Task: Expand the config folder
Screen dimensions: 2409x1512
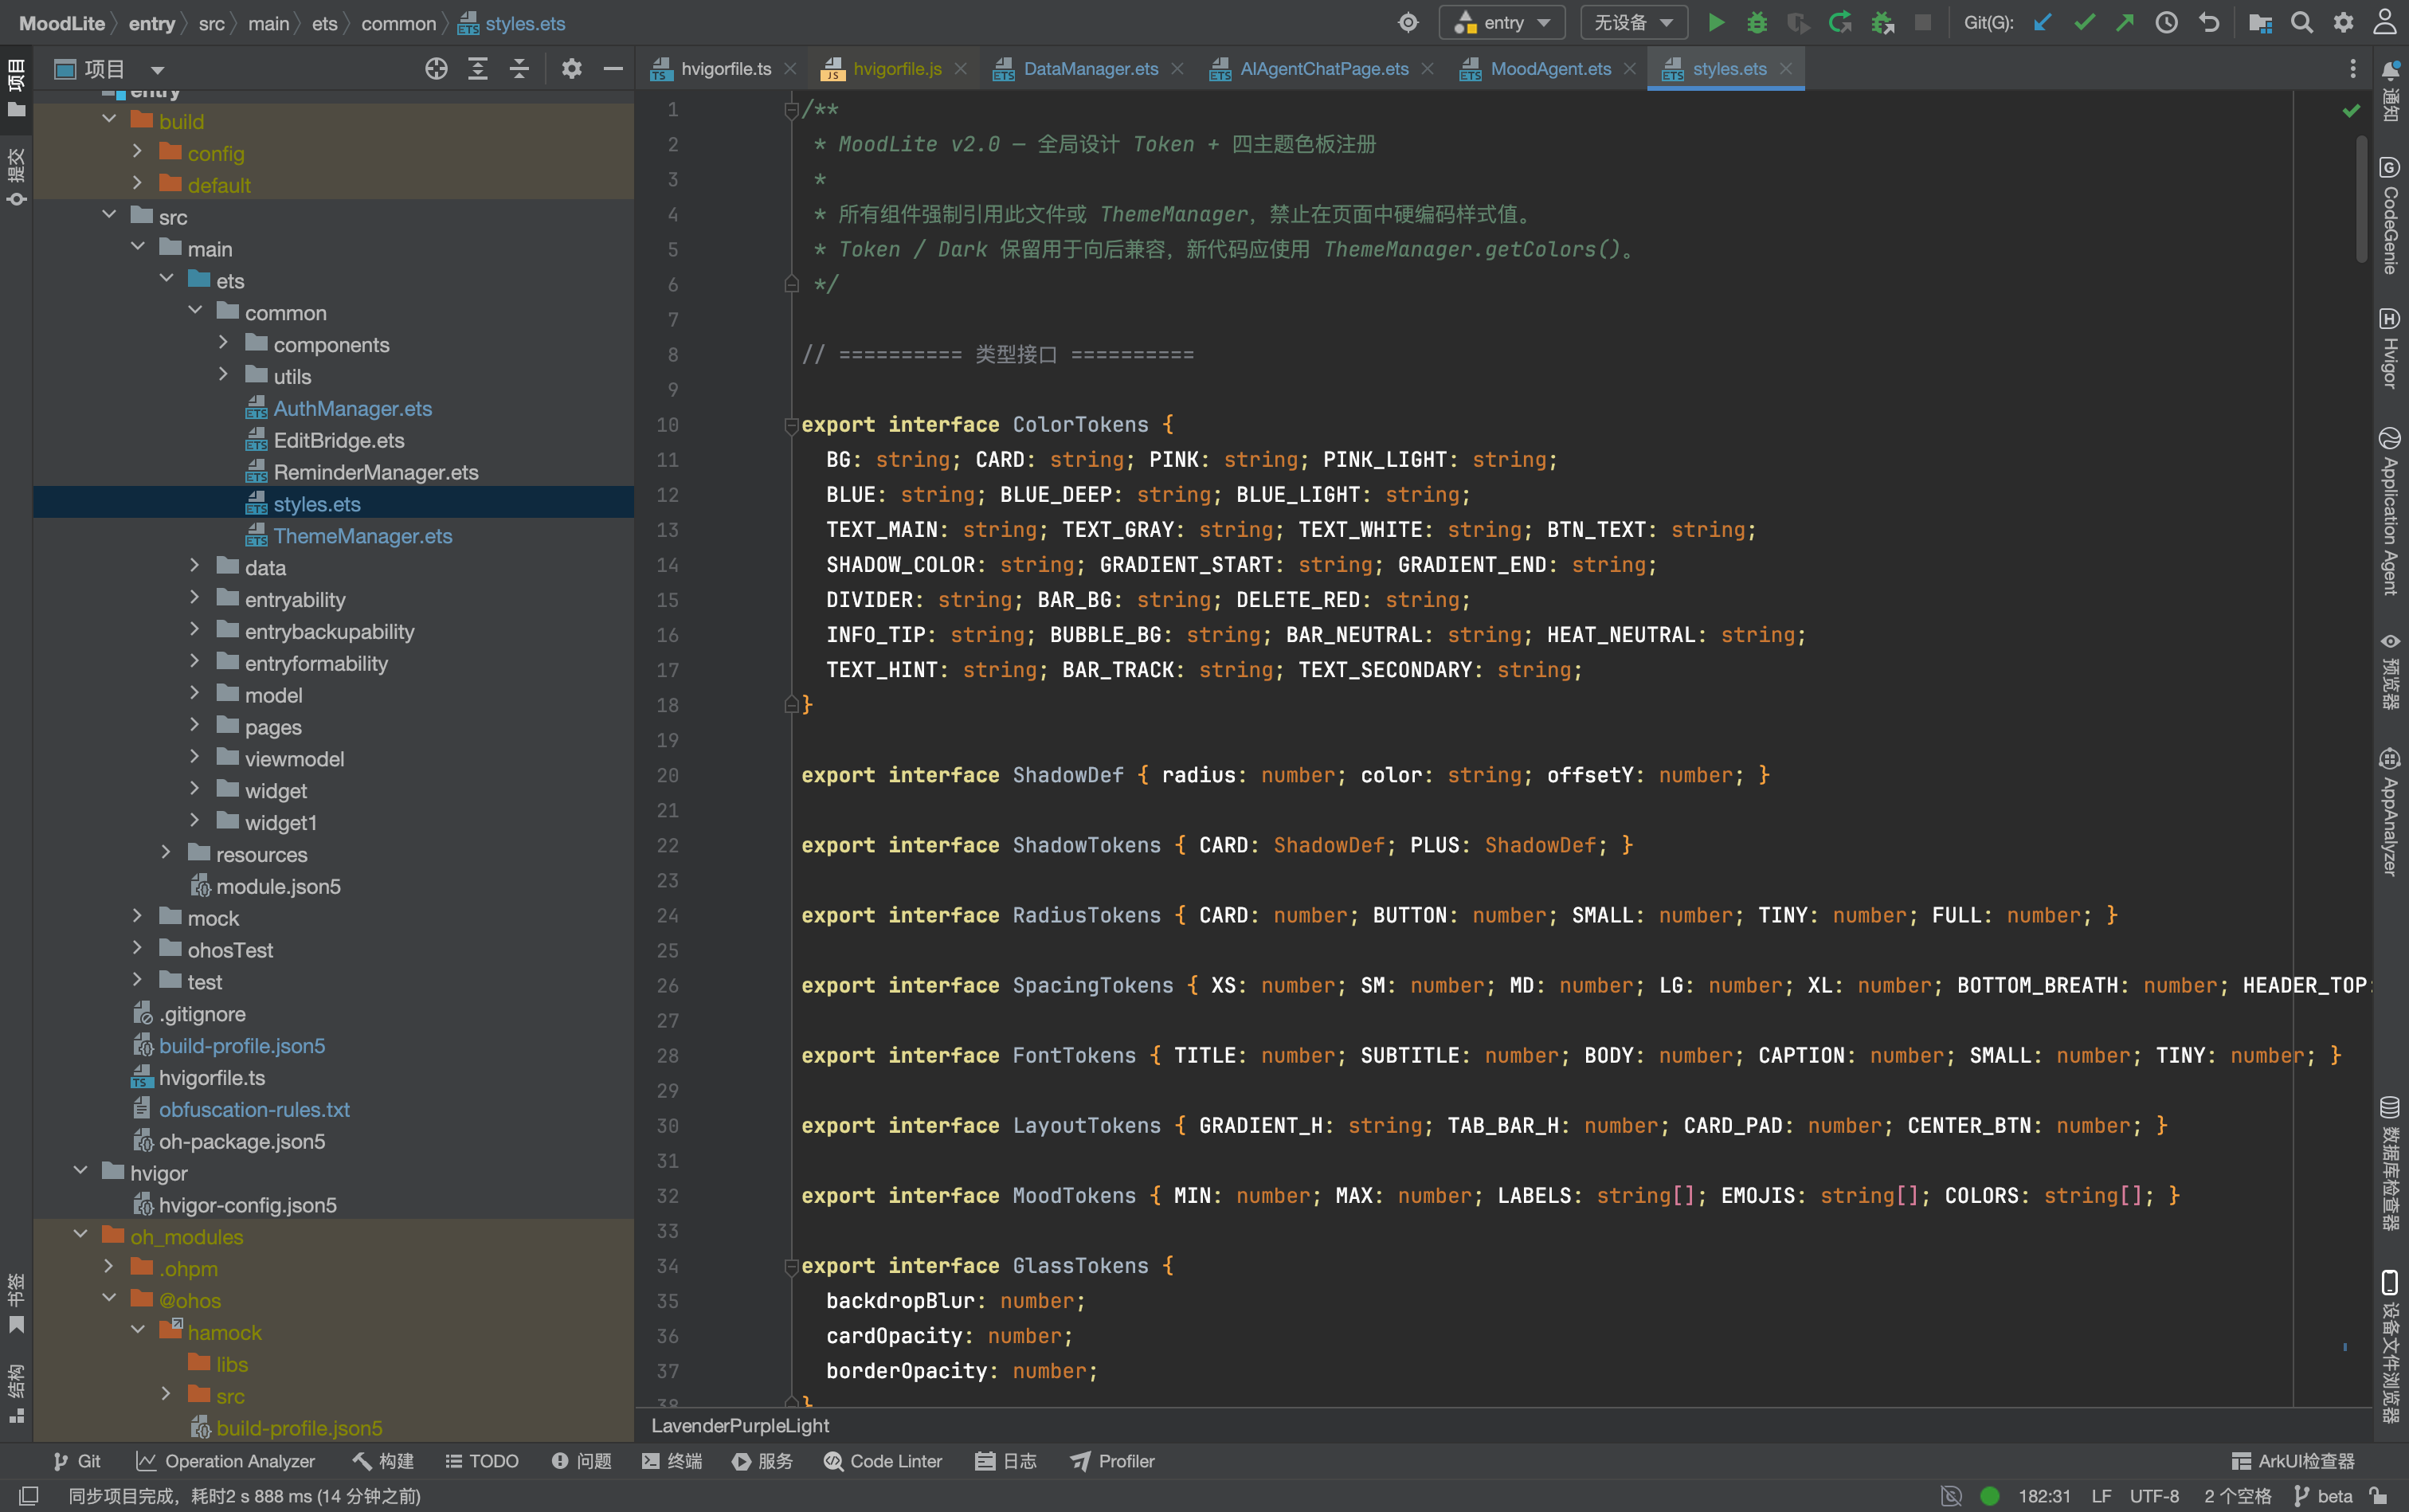Action: [x=138, y=152]
